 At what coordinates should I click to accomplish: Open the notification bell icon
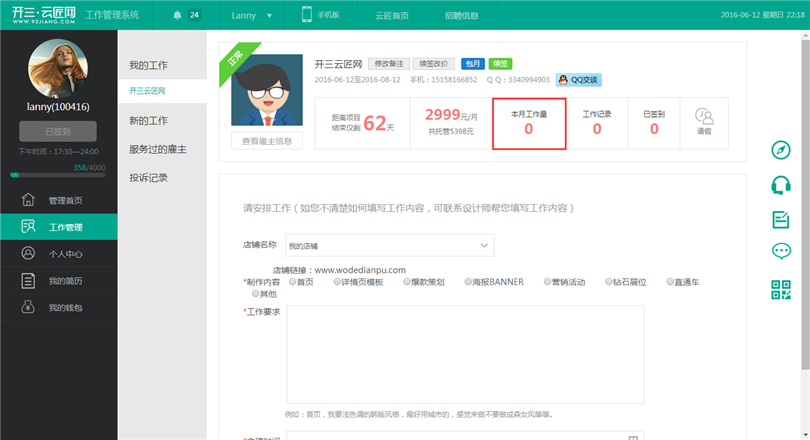click(x=177, y=15)
